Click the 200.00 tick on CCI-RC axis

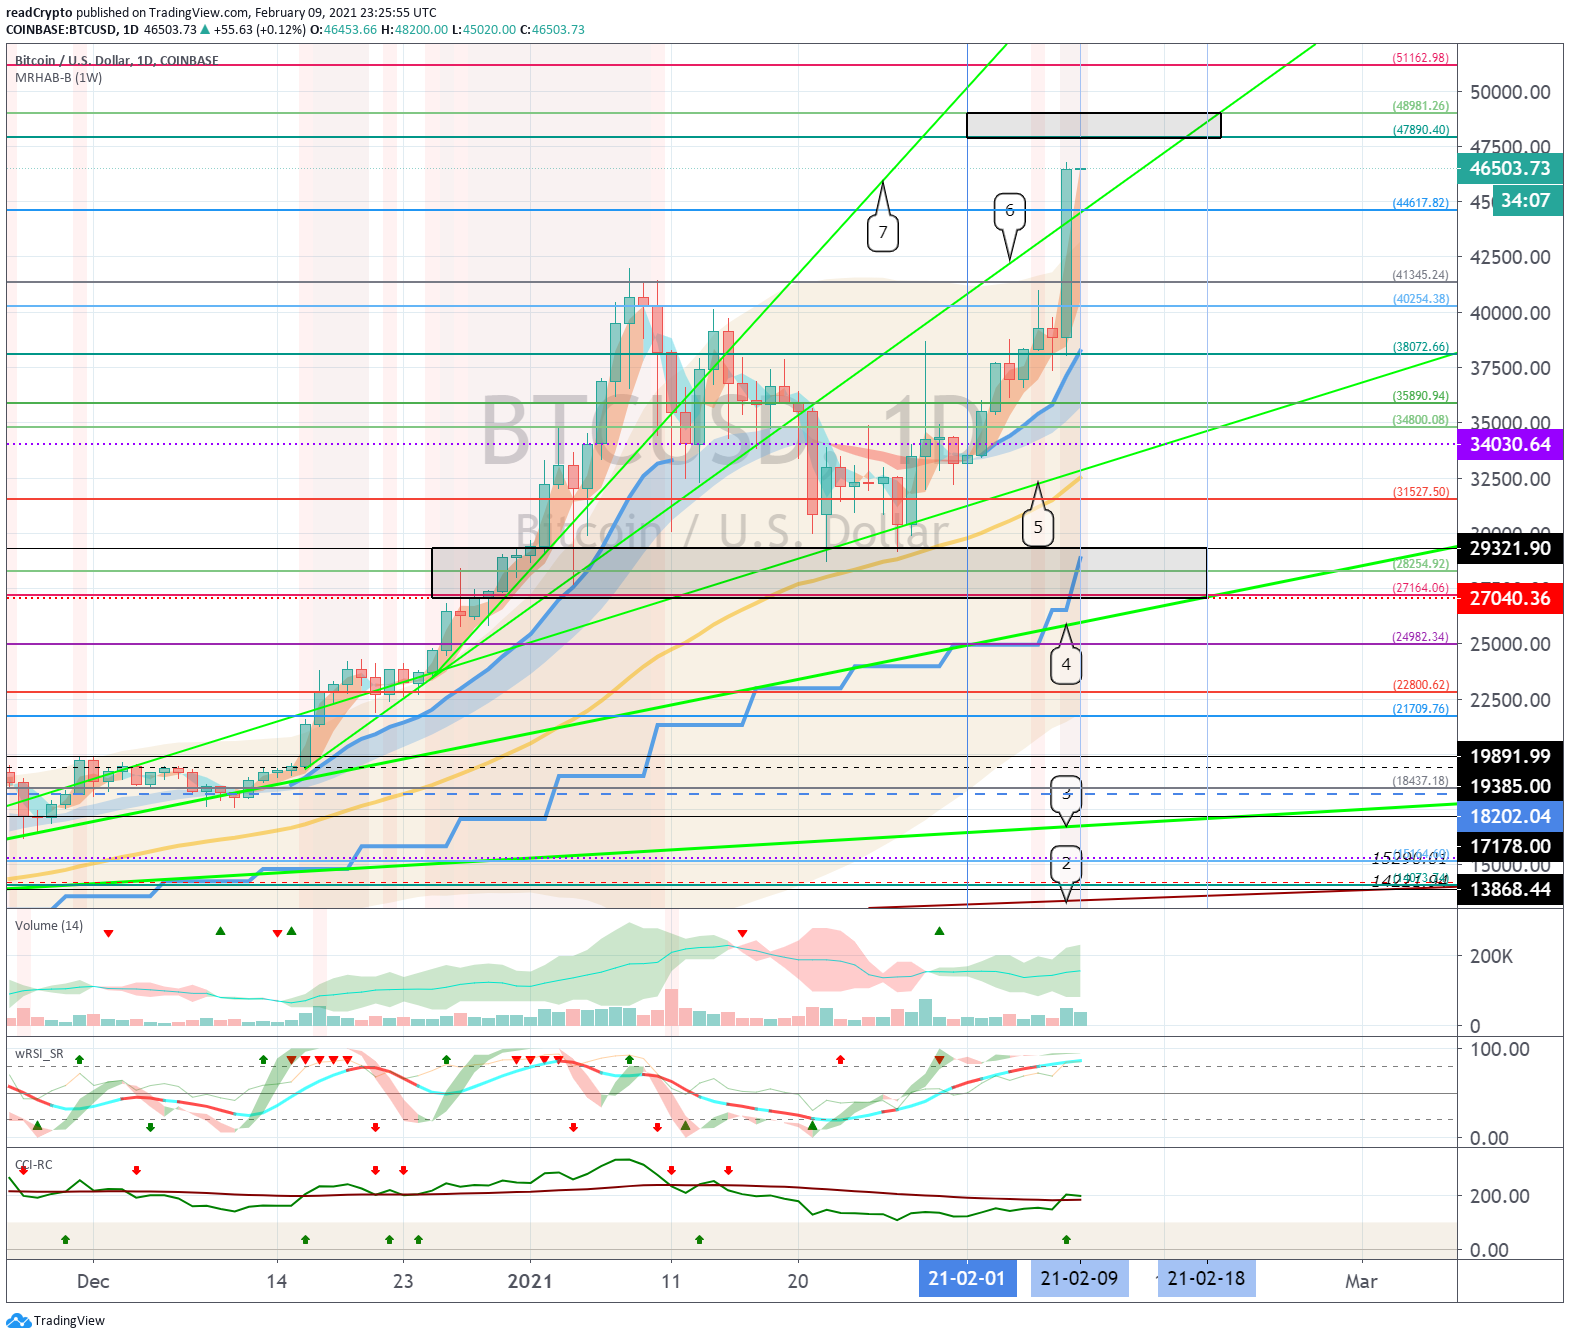(x=1499, y=1196)
